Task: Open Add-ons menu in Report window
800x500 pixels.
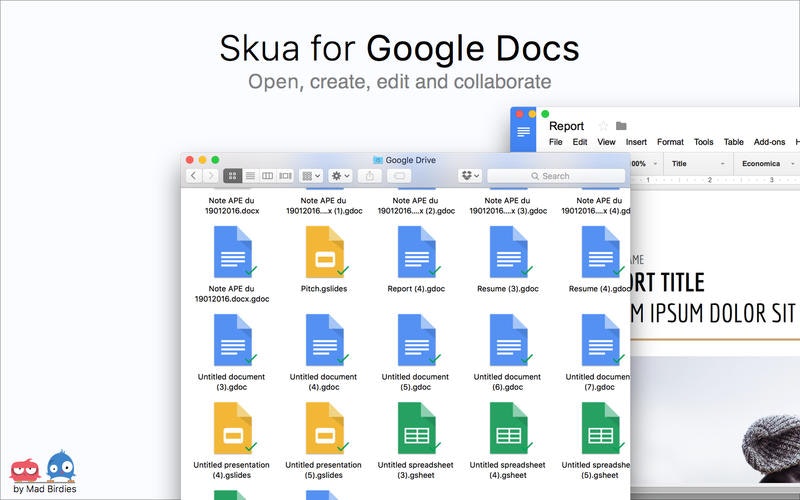Action: tap(769, 142)
